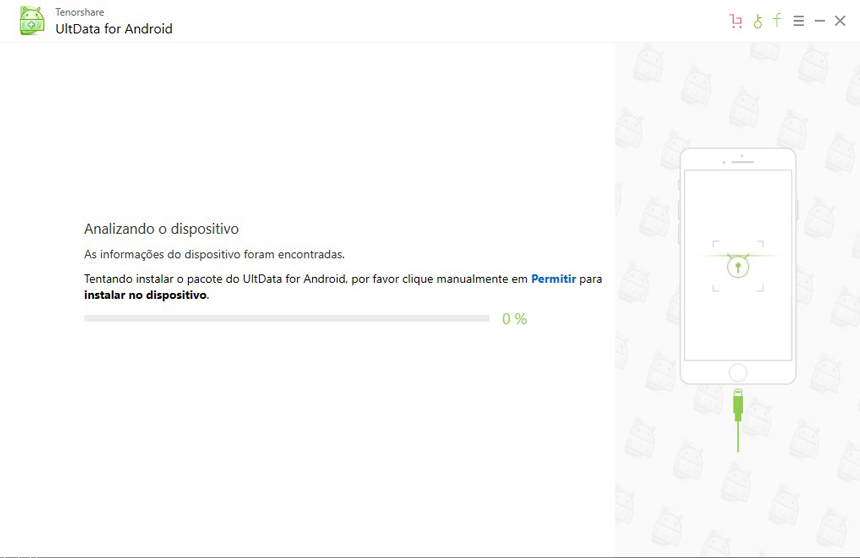860x558 pixels.
Task: Open the purchase shopping cart icon
Action: pyautogui.click(x=736, y=21)
